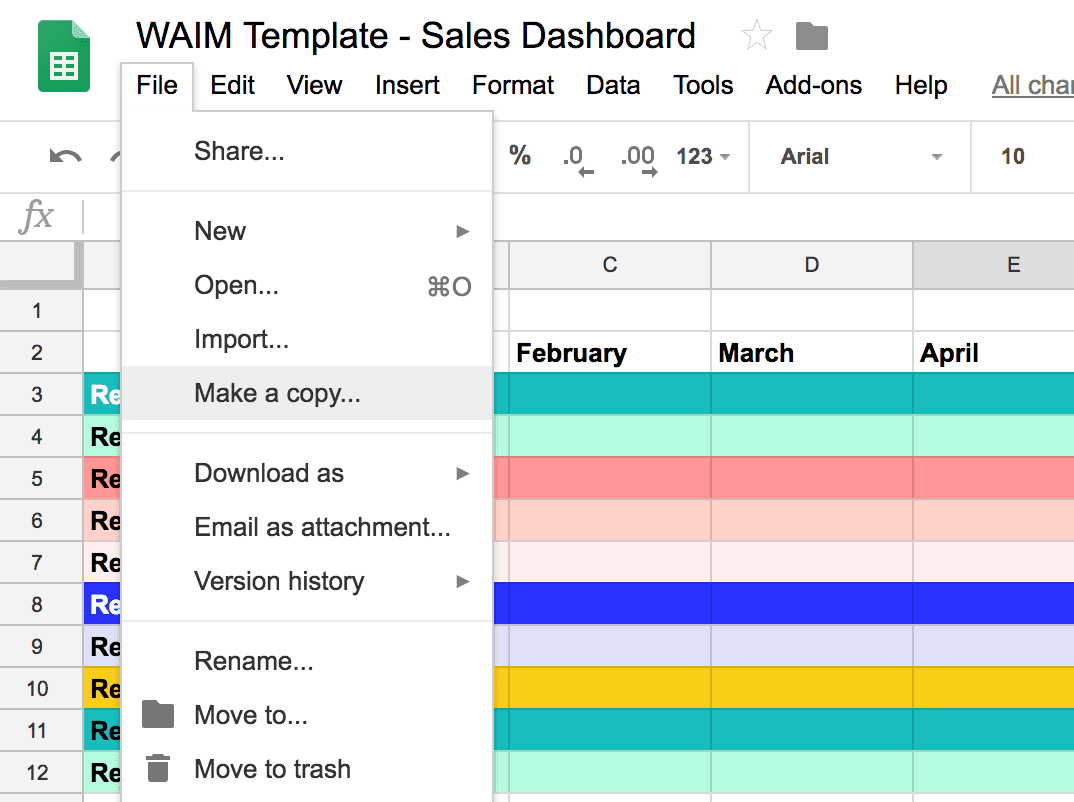Star the WAIM Template document
This screenshot has height=802, width=1074.
tap(757, 37)
